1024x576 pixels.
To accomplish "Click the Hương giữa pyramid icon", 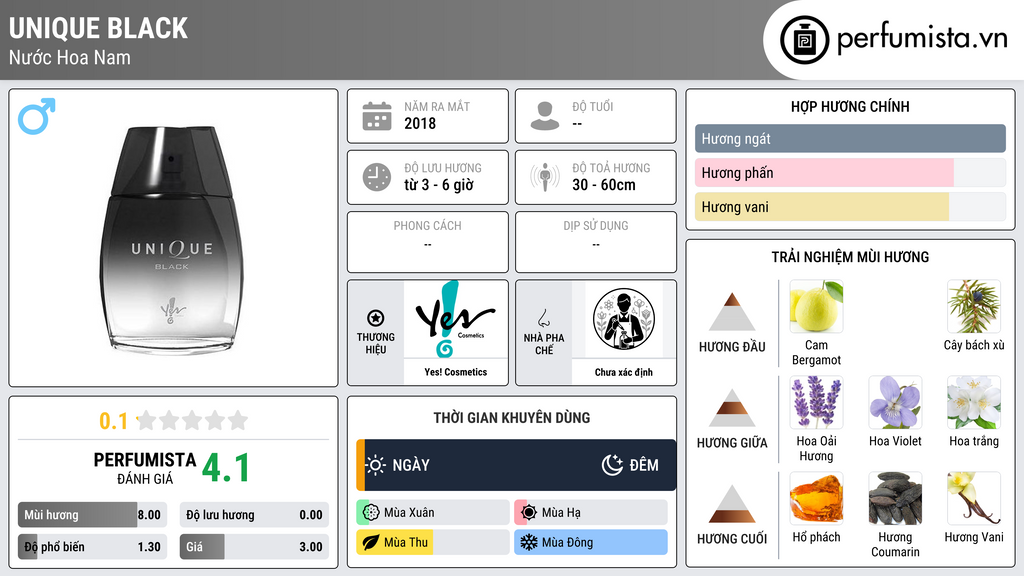I will [x=732, y=408].
